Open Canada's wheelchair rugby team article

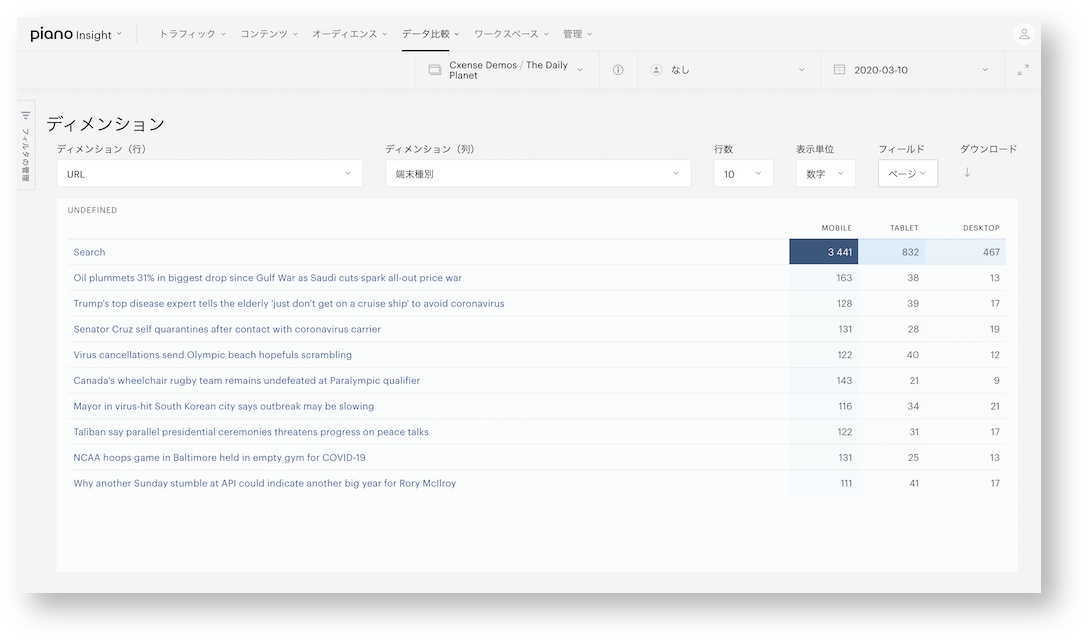(x=247, y=381)
